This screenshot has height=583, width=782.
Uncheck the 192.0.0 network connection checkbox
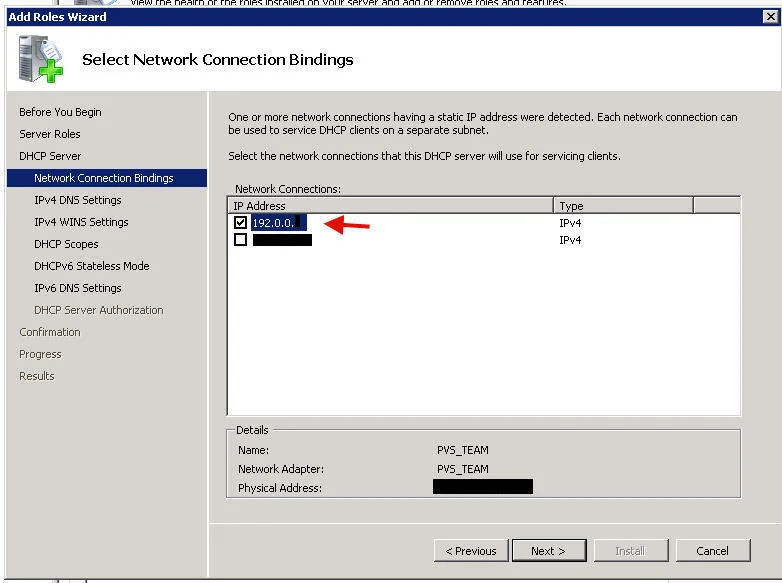(240, 222)
